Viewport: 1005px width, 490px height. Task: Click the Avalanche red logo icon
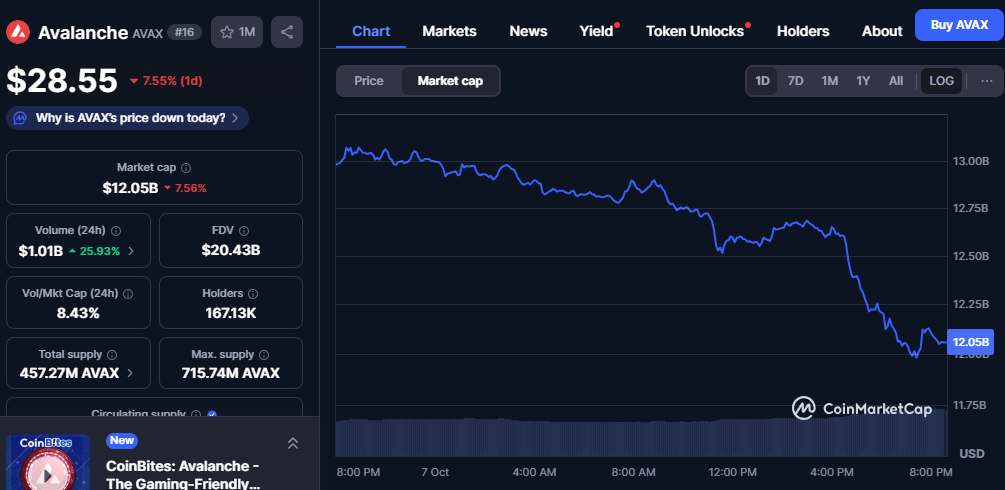tap(18, 32)
